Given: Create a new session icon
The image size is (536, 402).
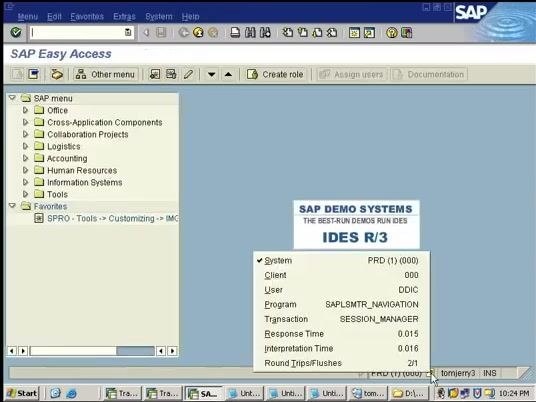Looking at the screenshot, I should tap(354, 32).
